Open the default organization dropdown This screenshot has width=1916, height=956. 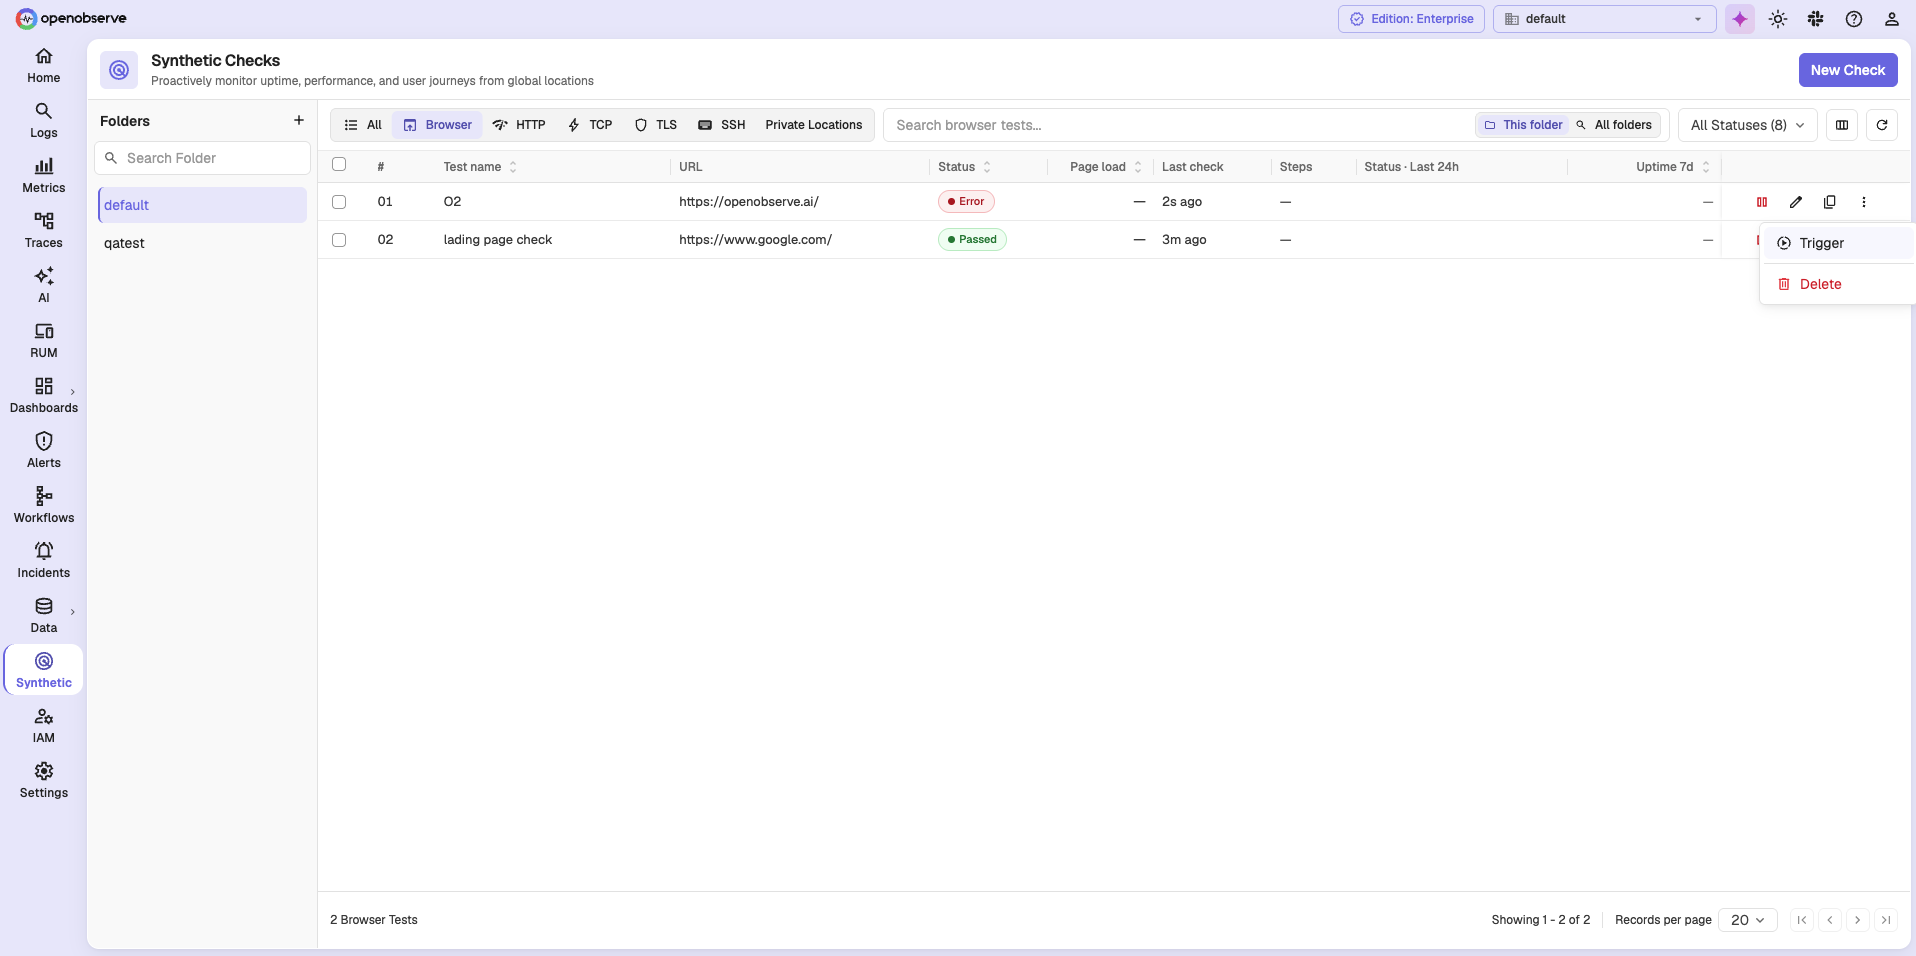tap(1604, 19)
